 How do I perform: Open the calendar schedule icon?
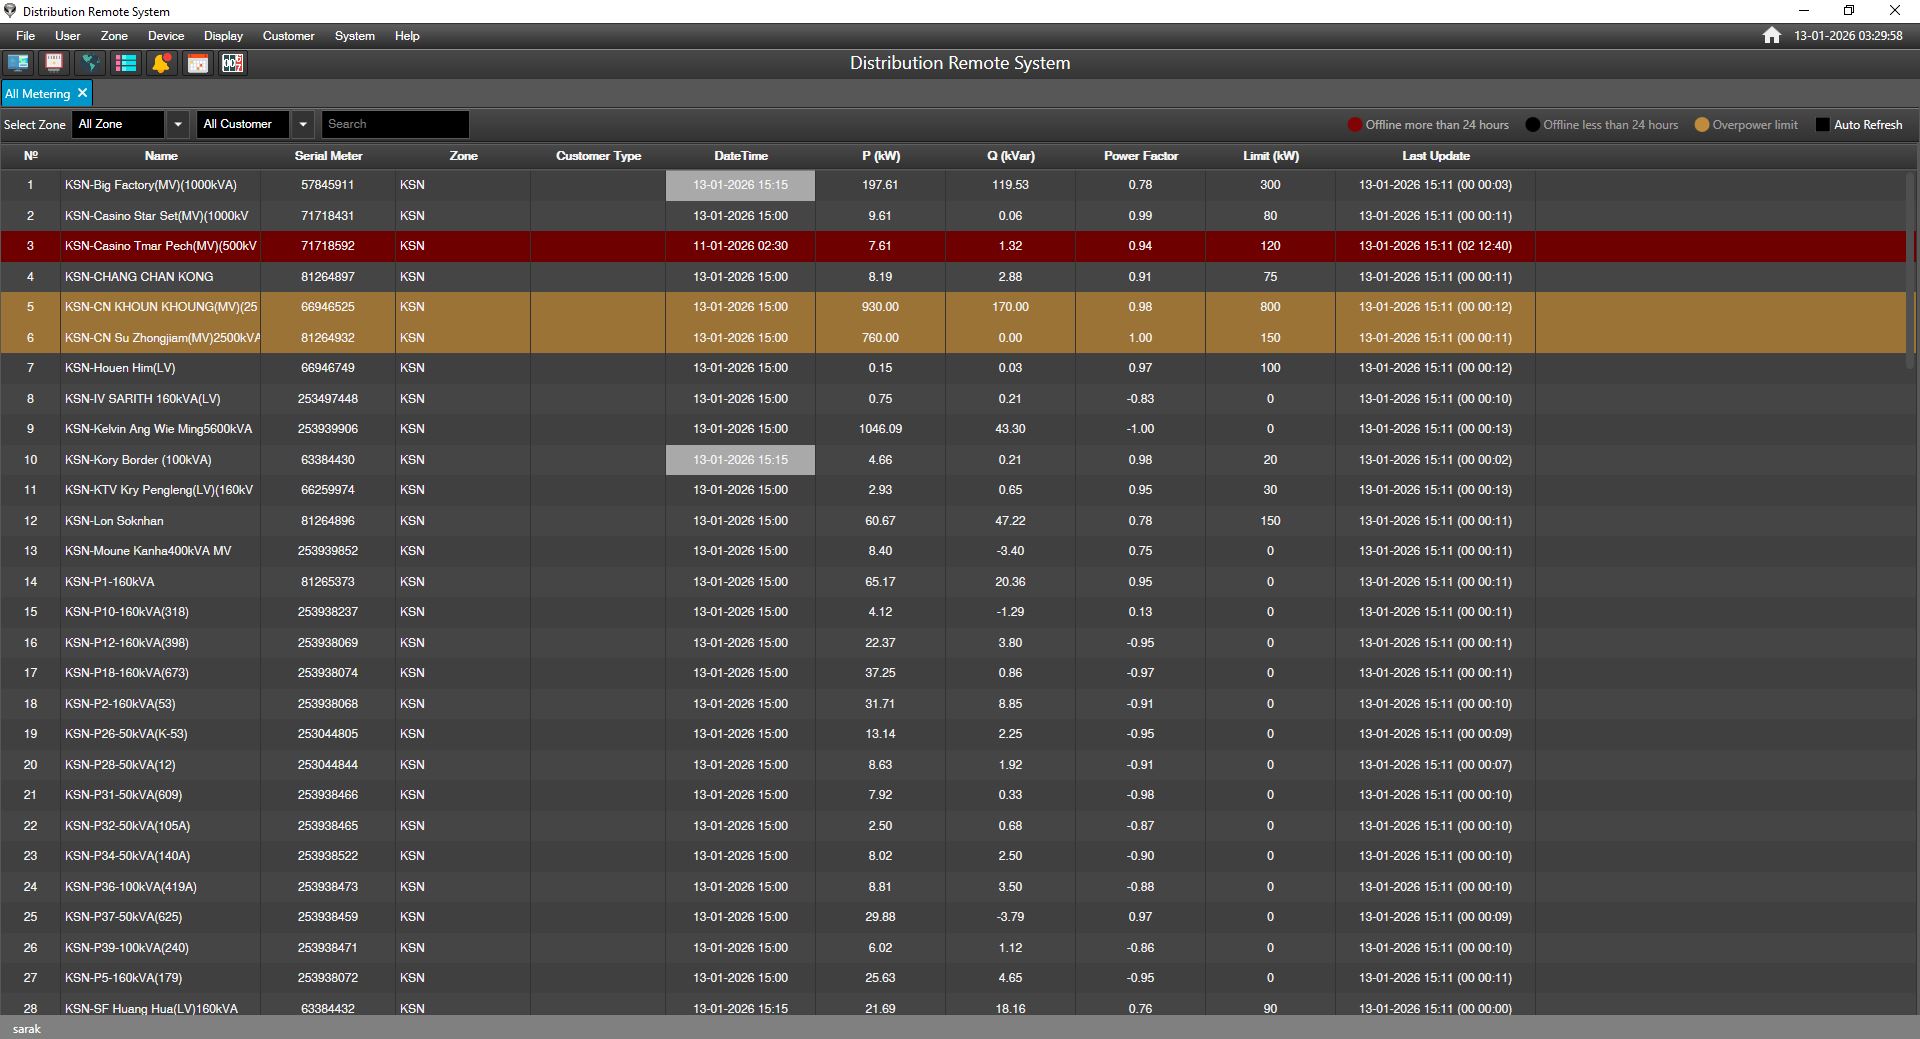pos(198,63)
